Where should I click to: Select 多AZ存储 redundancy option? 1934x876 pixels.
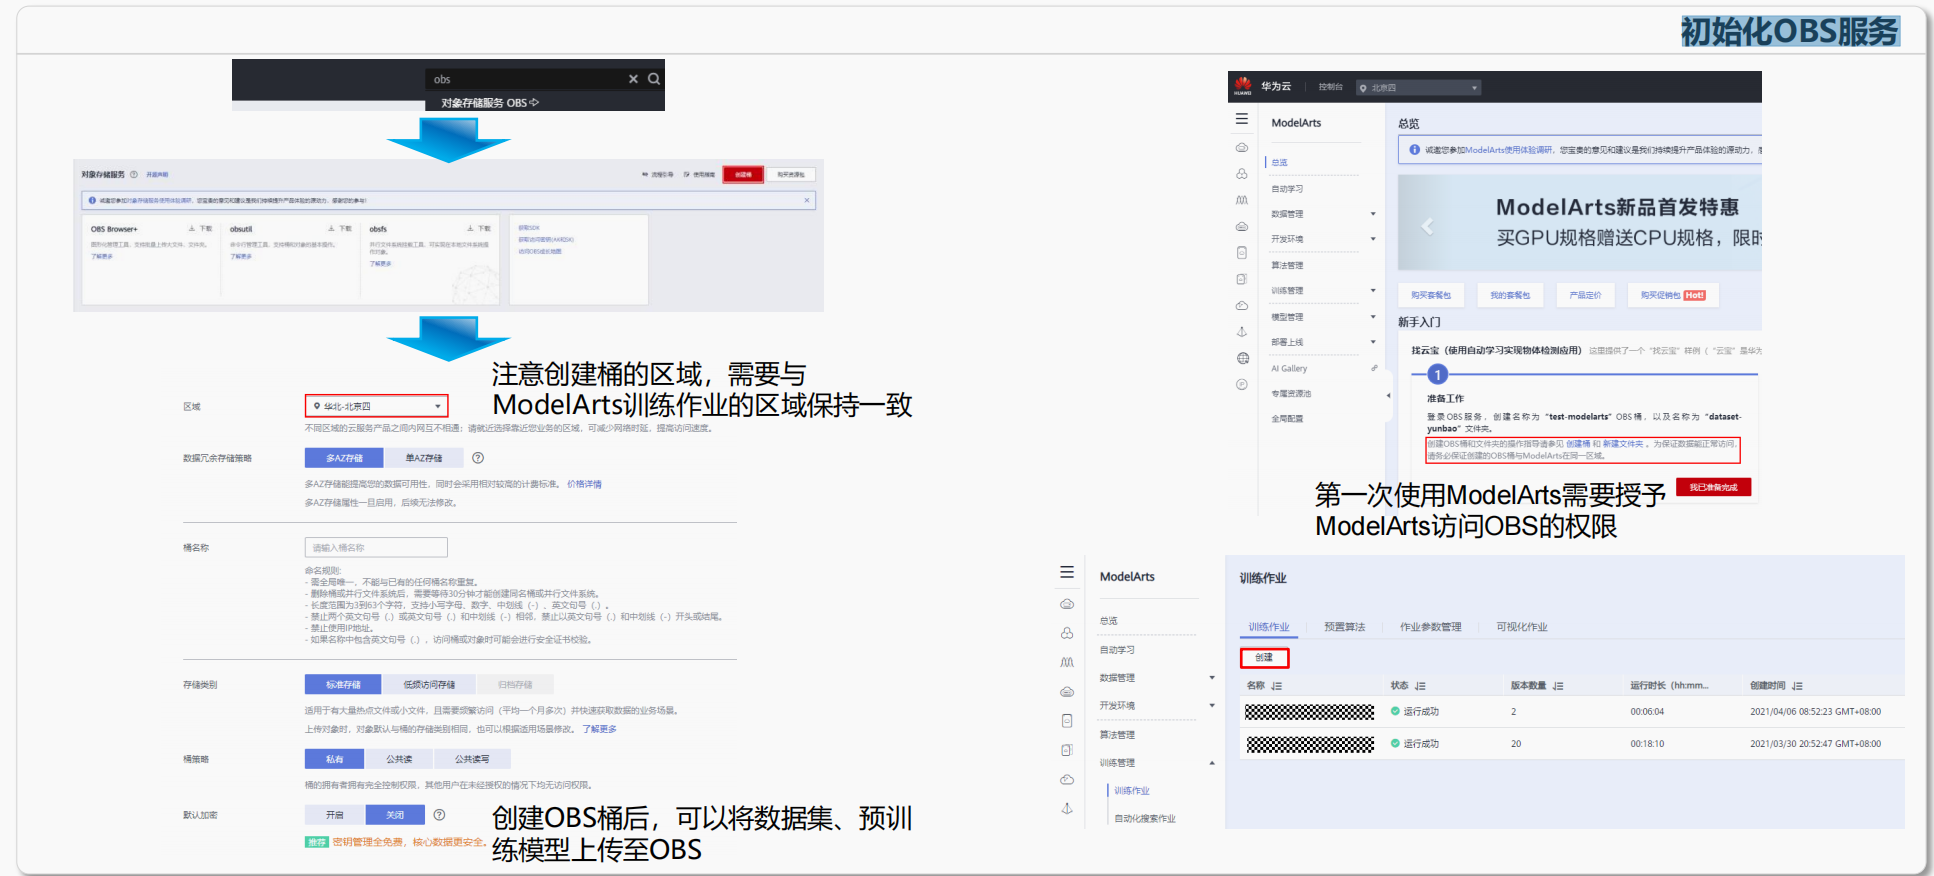[x=344, y=458]
